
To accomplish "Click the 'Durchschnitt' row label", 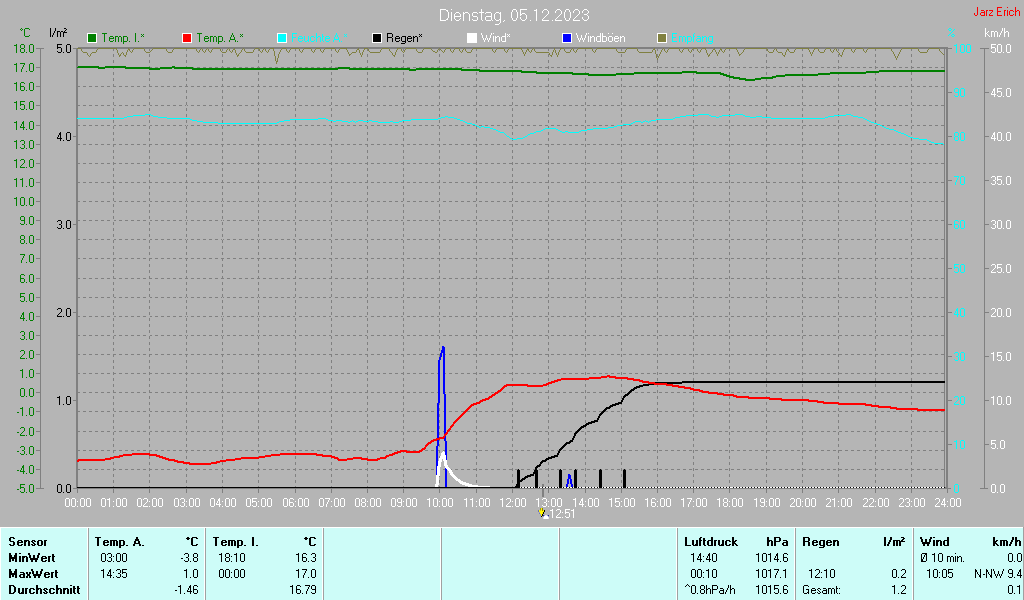I will pos(44,590).
